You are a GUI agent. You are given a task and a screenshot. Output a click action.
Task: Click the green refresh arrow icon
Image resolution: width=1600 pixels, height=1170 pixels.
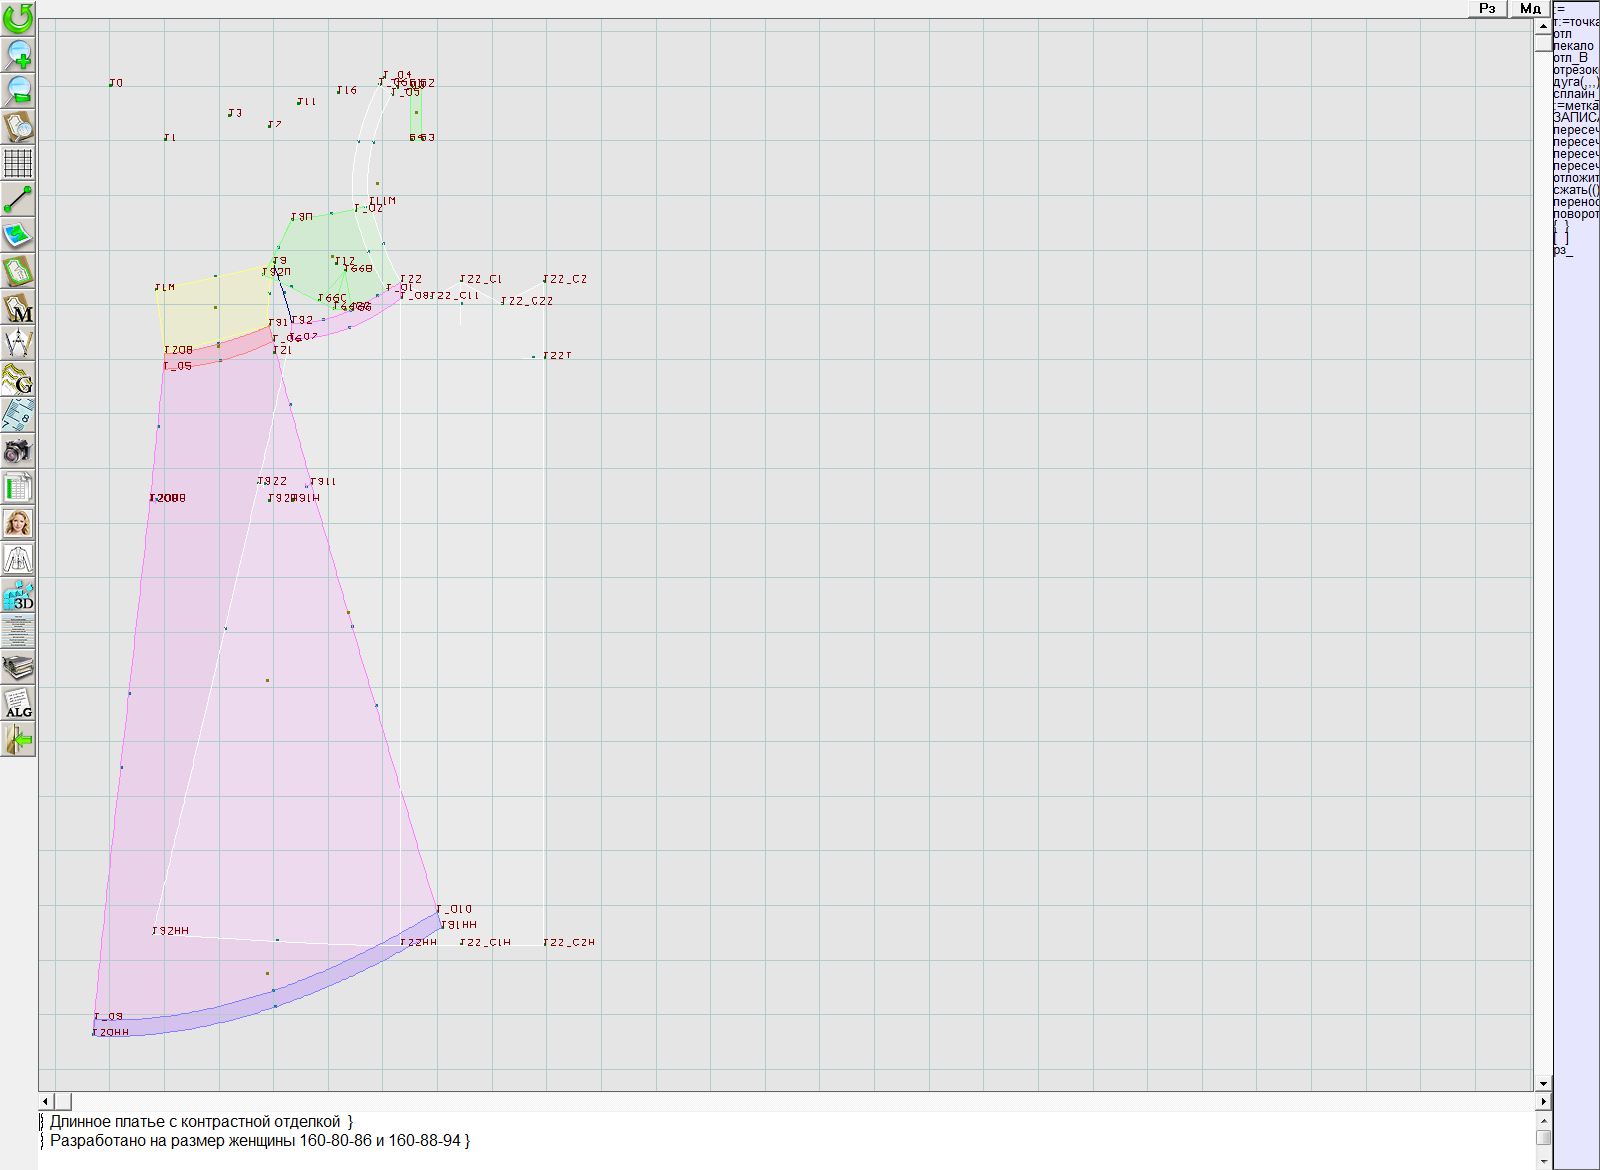[x=18, y=18]
